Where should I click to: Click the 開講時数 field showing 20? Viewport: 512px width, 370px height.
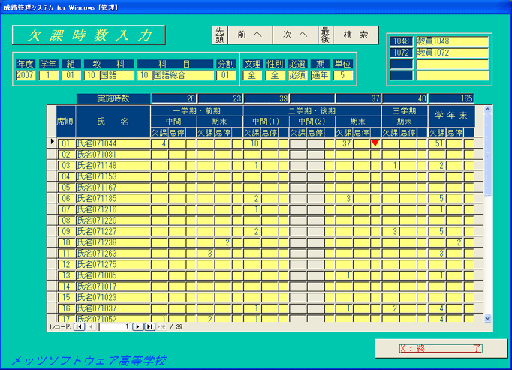pos(174,99)
